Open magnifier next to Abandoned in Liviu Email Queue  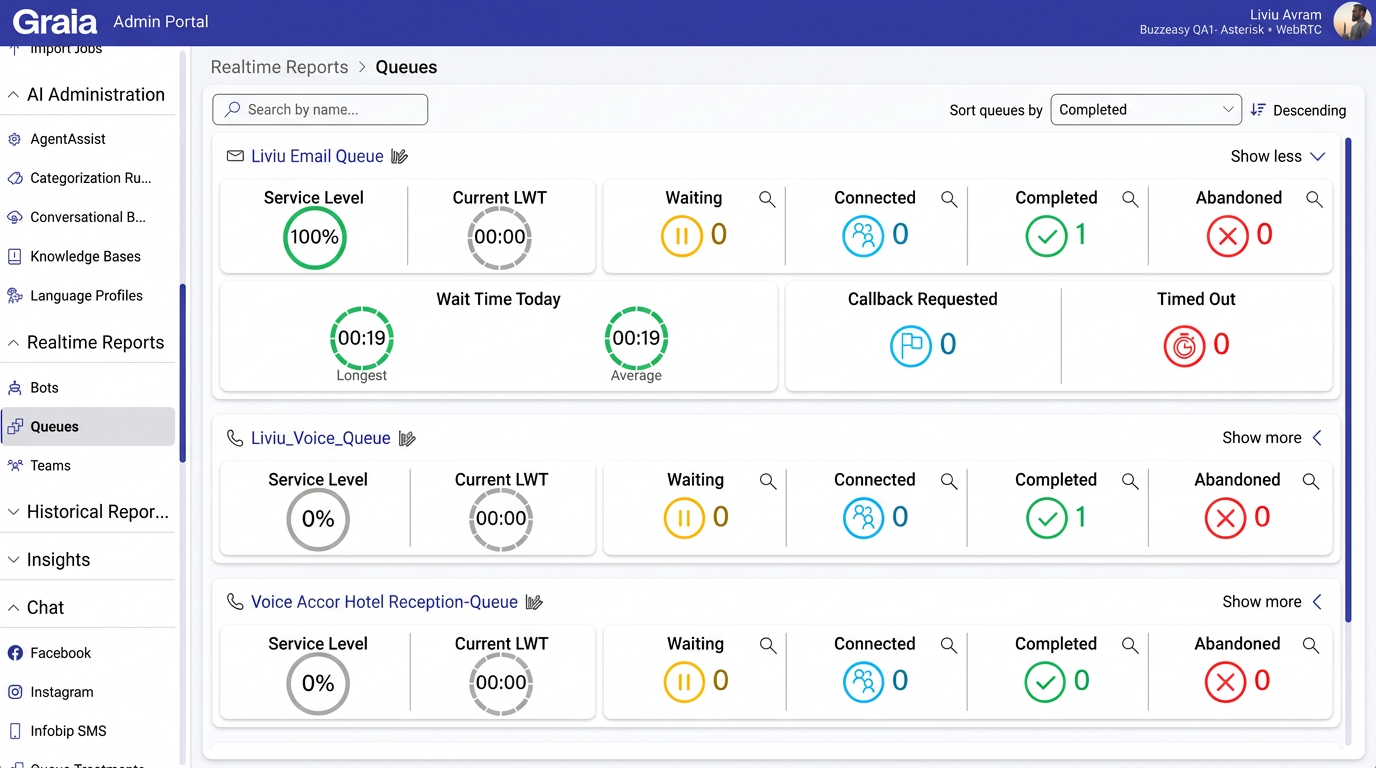(x=1314, y=199)
